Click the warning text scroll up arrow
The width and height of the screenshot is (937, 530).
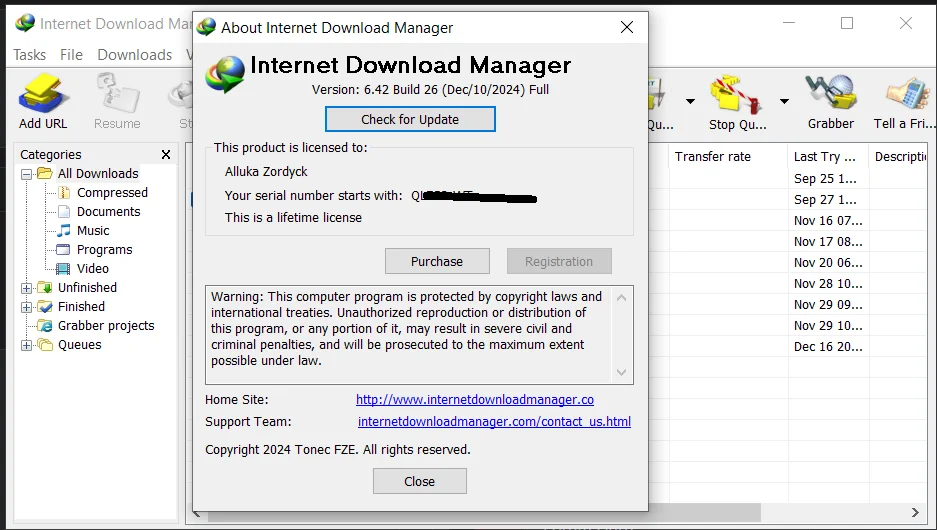pos(621,298)
